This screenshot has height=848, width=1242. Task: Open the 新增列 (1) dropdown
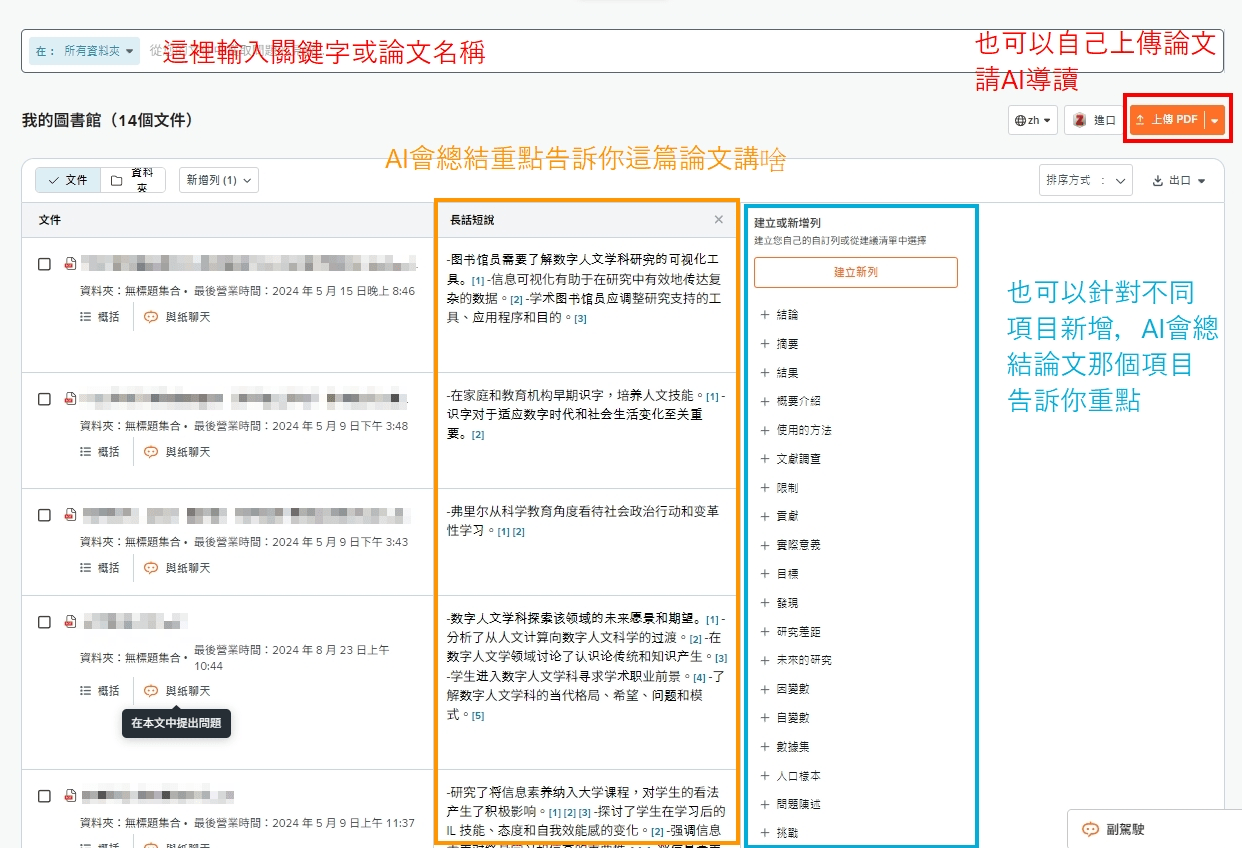pos(219,180)
